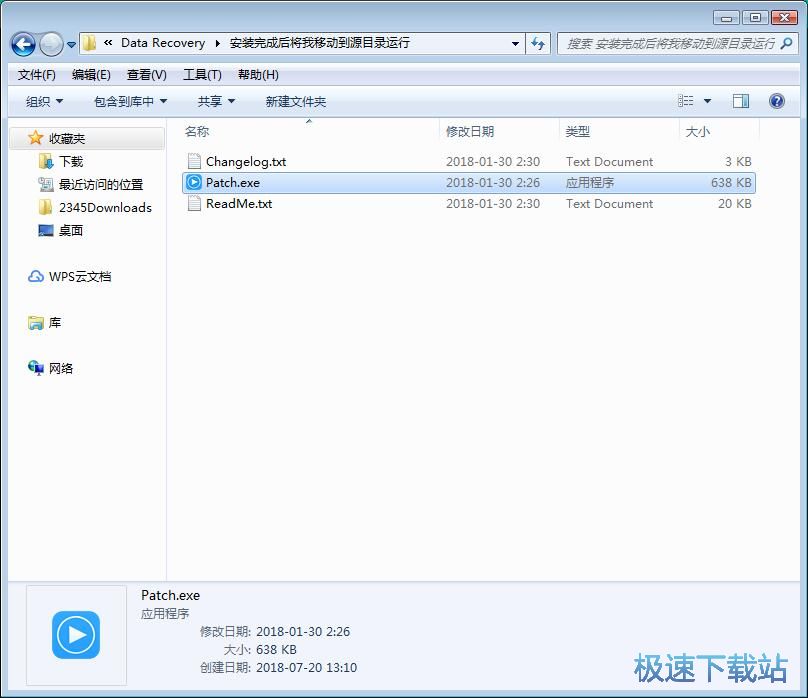Minimize the explorer window
The width and height of the screenshot is (808, 698).
(727, 18)
